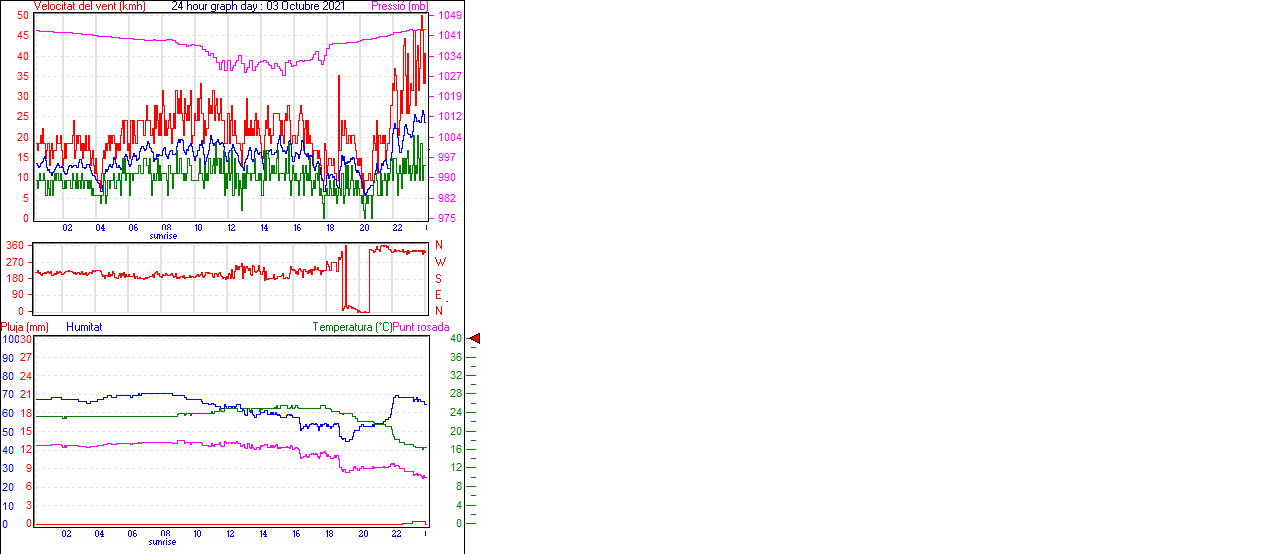Image resolution: width=1280 pixels, height=554 pixels.
Task: Click the 'Pluja (mm)' legend label
Action: point(25,327)
